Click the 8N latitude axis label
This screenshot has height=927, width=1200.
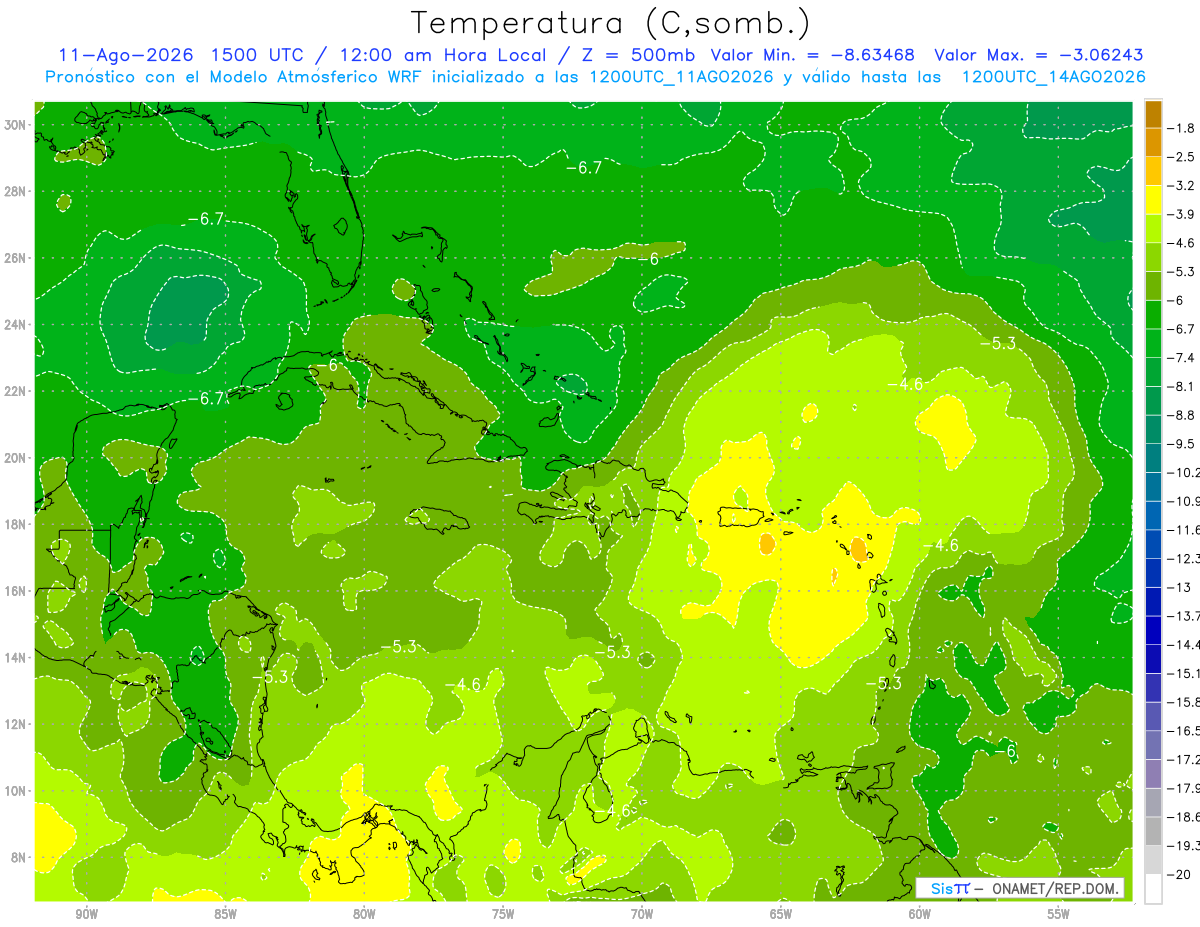click(19, 857)
